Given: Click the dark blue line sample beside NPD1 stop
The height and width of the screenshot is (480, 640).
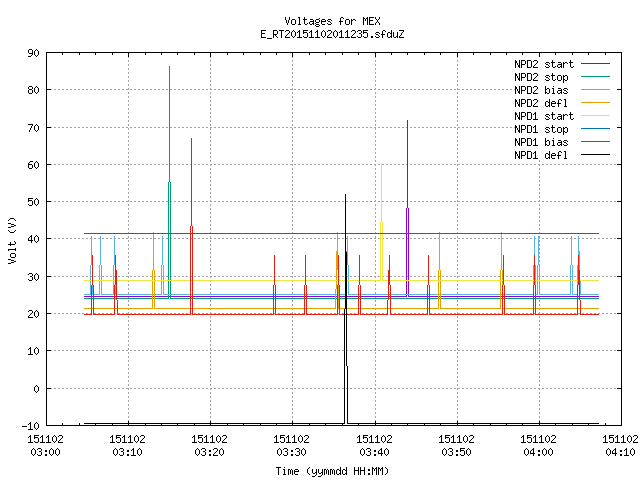Looking at the screenshot, I should click(595, 129).
